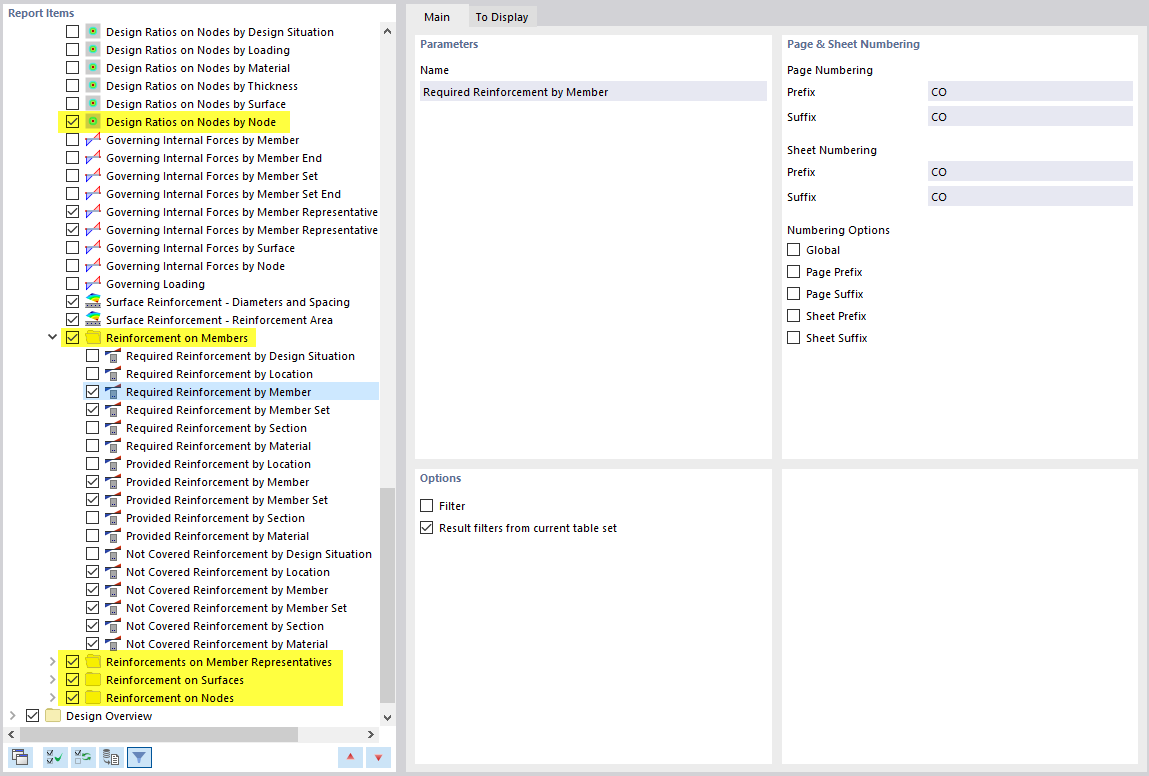Expand the Design Overview node

pyautogui.click(x=12, y=716)
